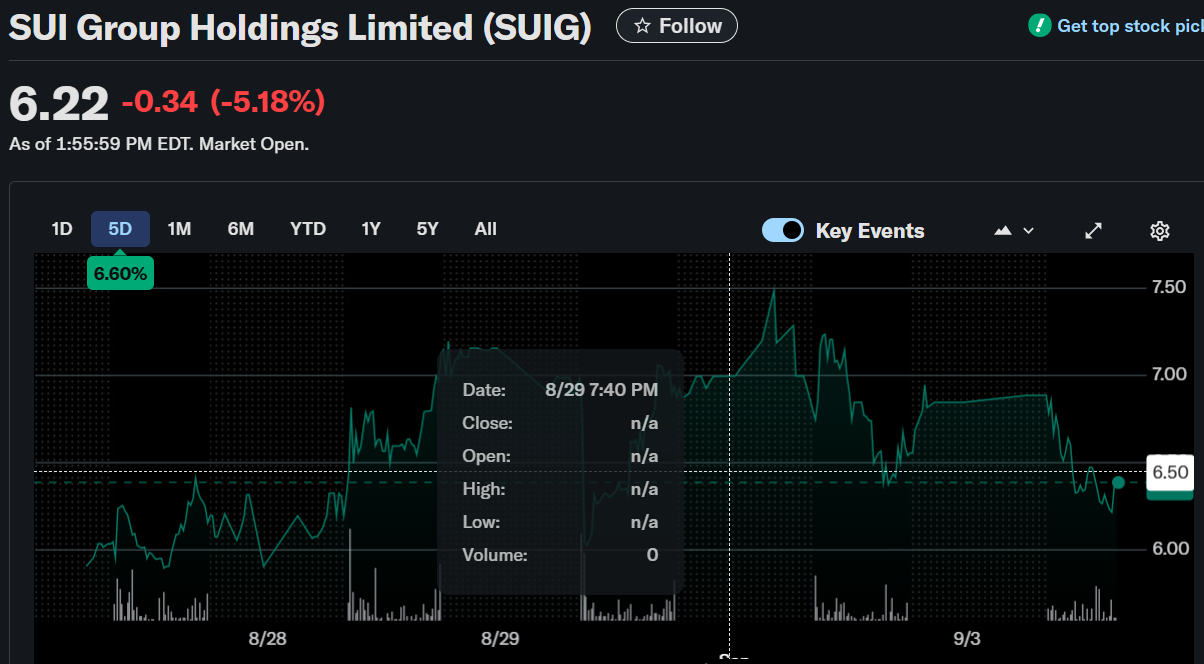This screenshot has width=1204, height=664.
Task: Click the 6.50 crosshair price label
Action: [1170, 472]
